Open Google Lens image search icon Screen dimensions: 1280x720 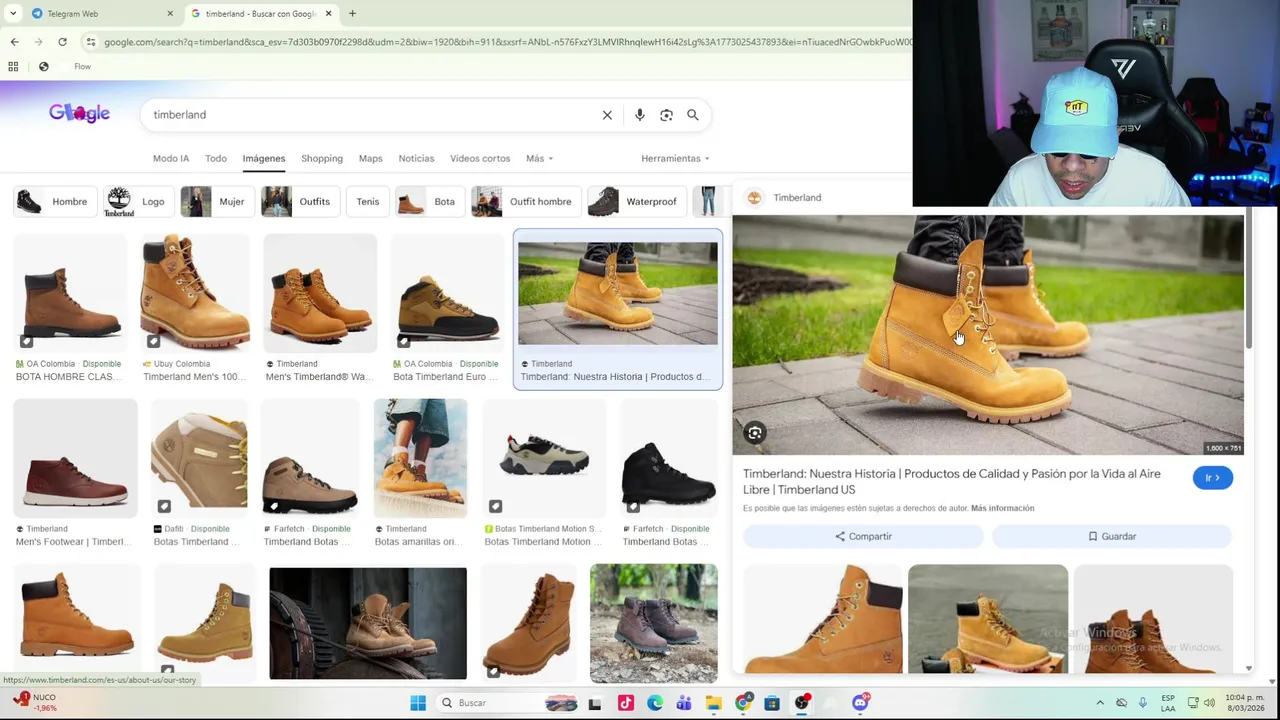click(666, 115)
